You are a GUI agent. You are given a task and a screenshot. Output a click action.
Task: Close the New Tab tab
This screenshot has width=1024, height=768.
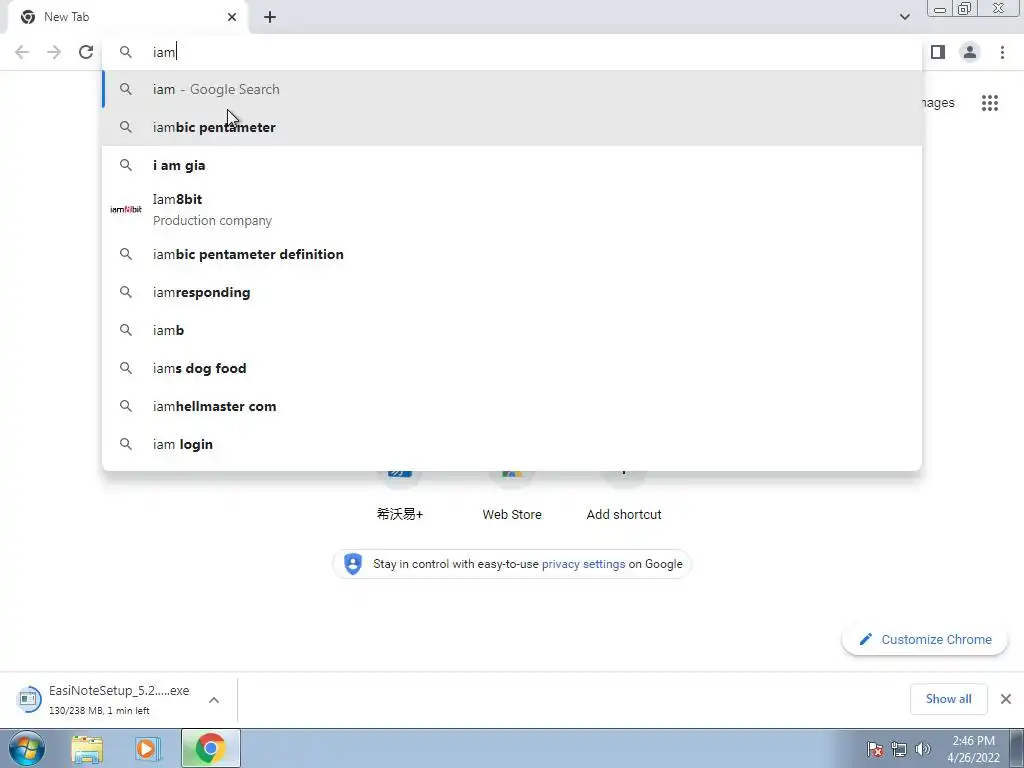point(232,17)
